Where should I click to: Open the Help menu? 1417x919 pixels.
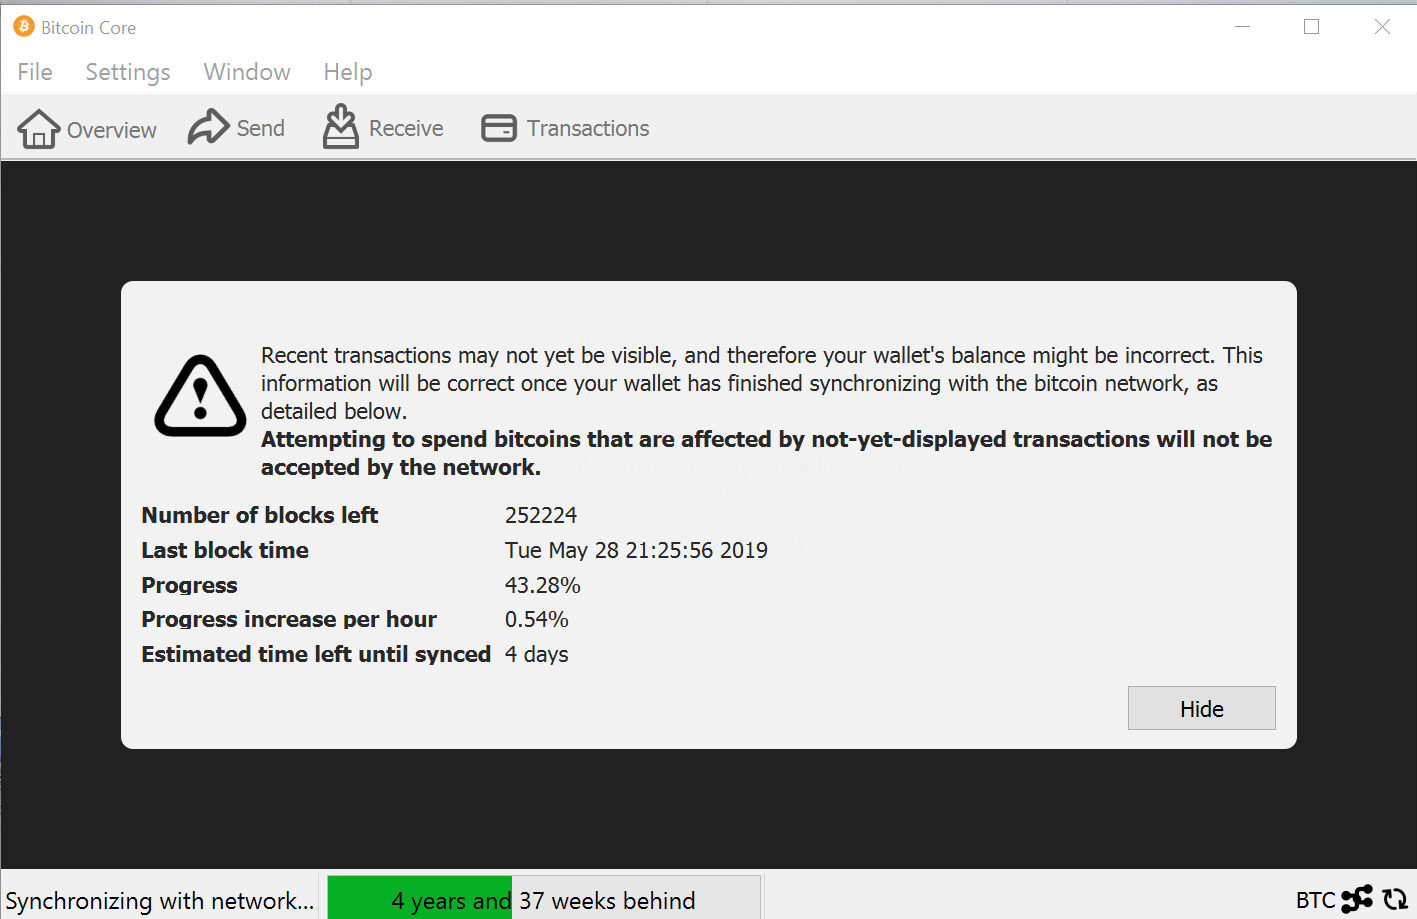(348, 72)
